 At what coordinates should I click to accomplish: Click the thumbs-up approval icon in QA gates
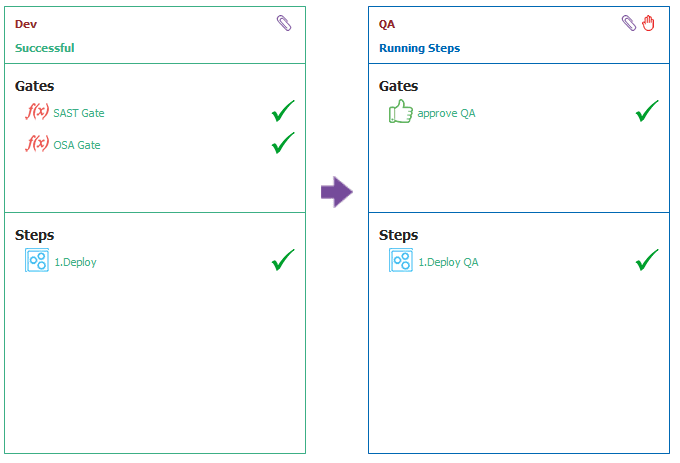401,111
